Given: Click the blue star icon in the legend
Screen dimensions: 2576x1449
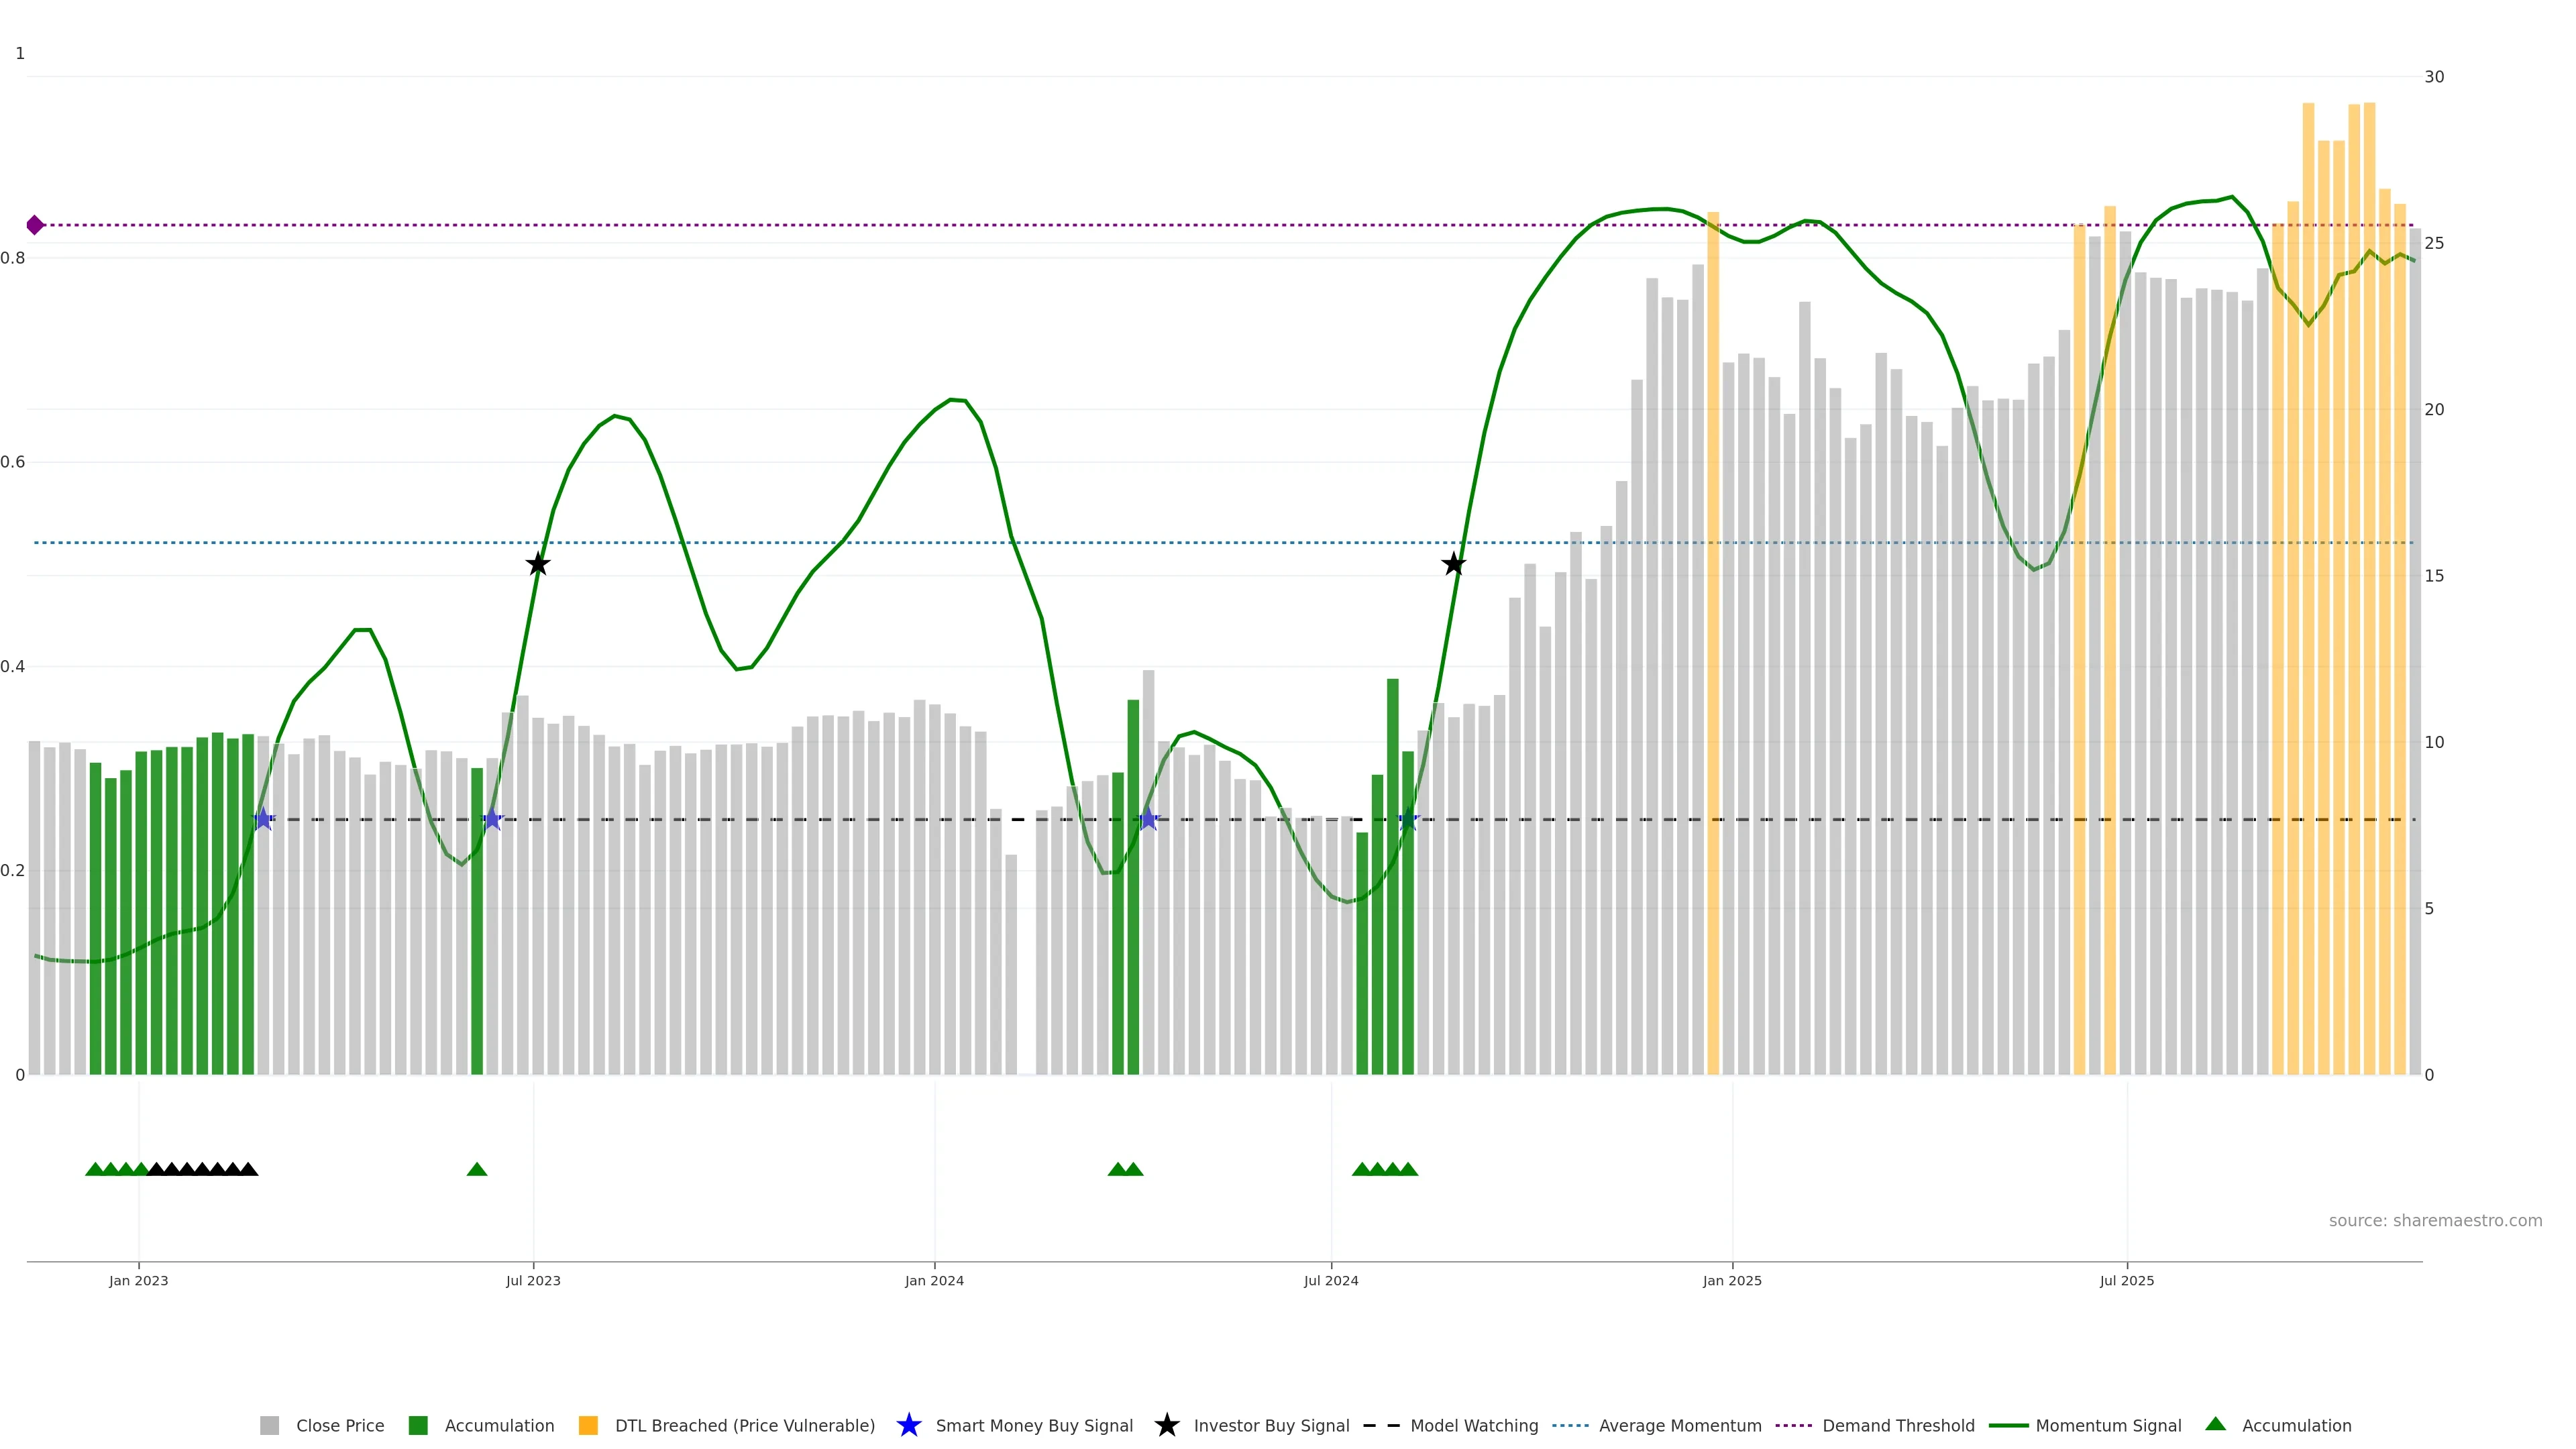Looking at the screenshot, I should (909, 1425).
